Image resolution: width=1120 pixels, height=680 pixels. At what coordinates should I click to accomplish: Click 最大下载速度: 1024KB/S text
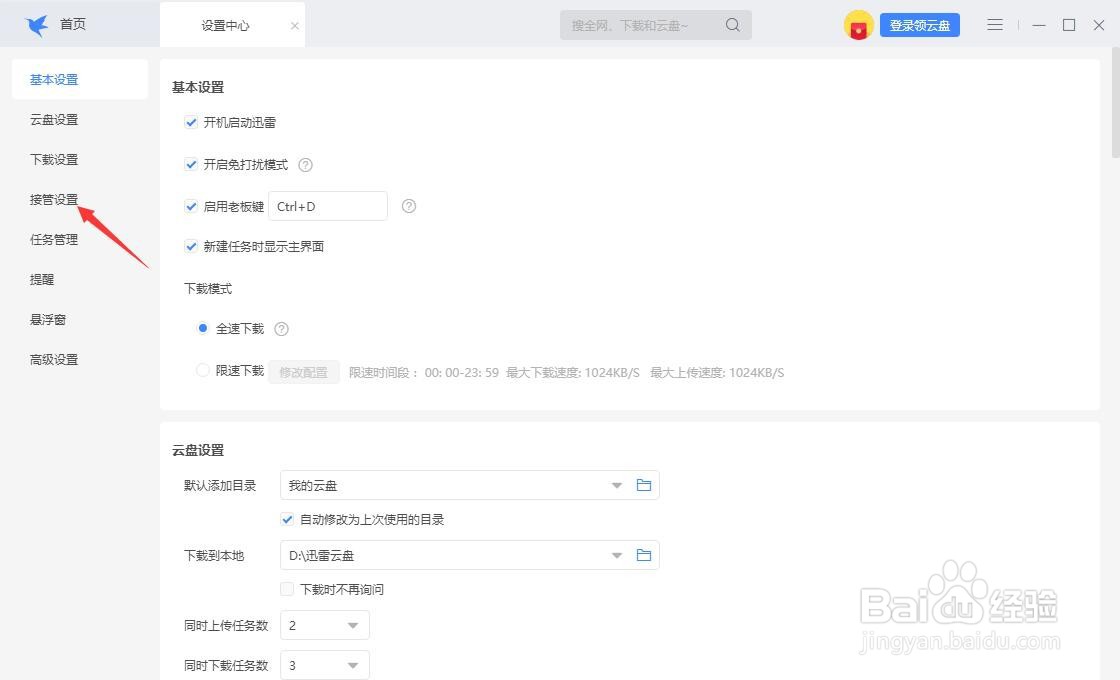pos(573,372)
